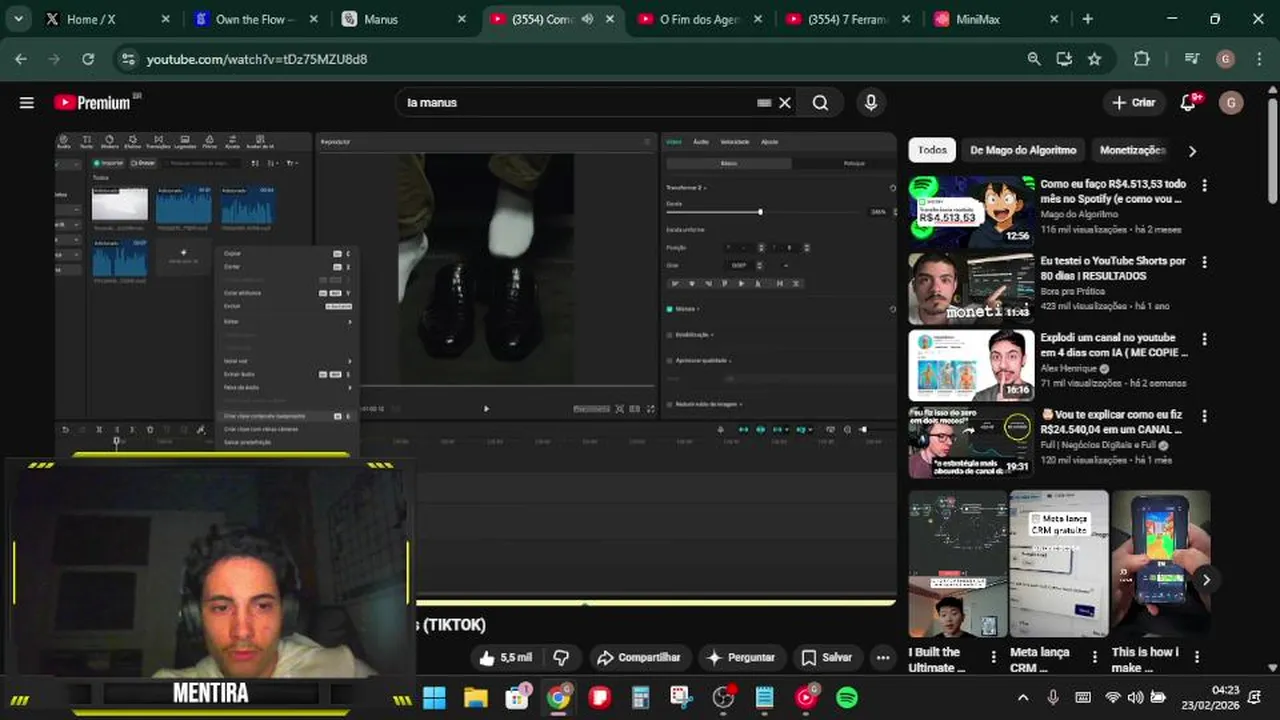Open options for 'Explodi um canal' video
The image size is (1280, 720).
point(1204,339)
